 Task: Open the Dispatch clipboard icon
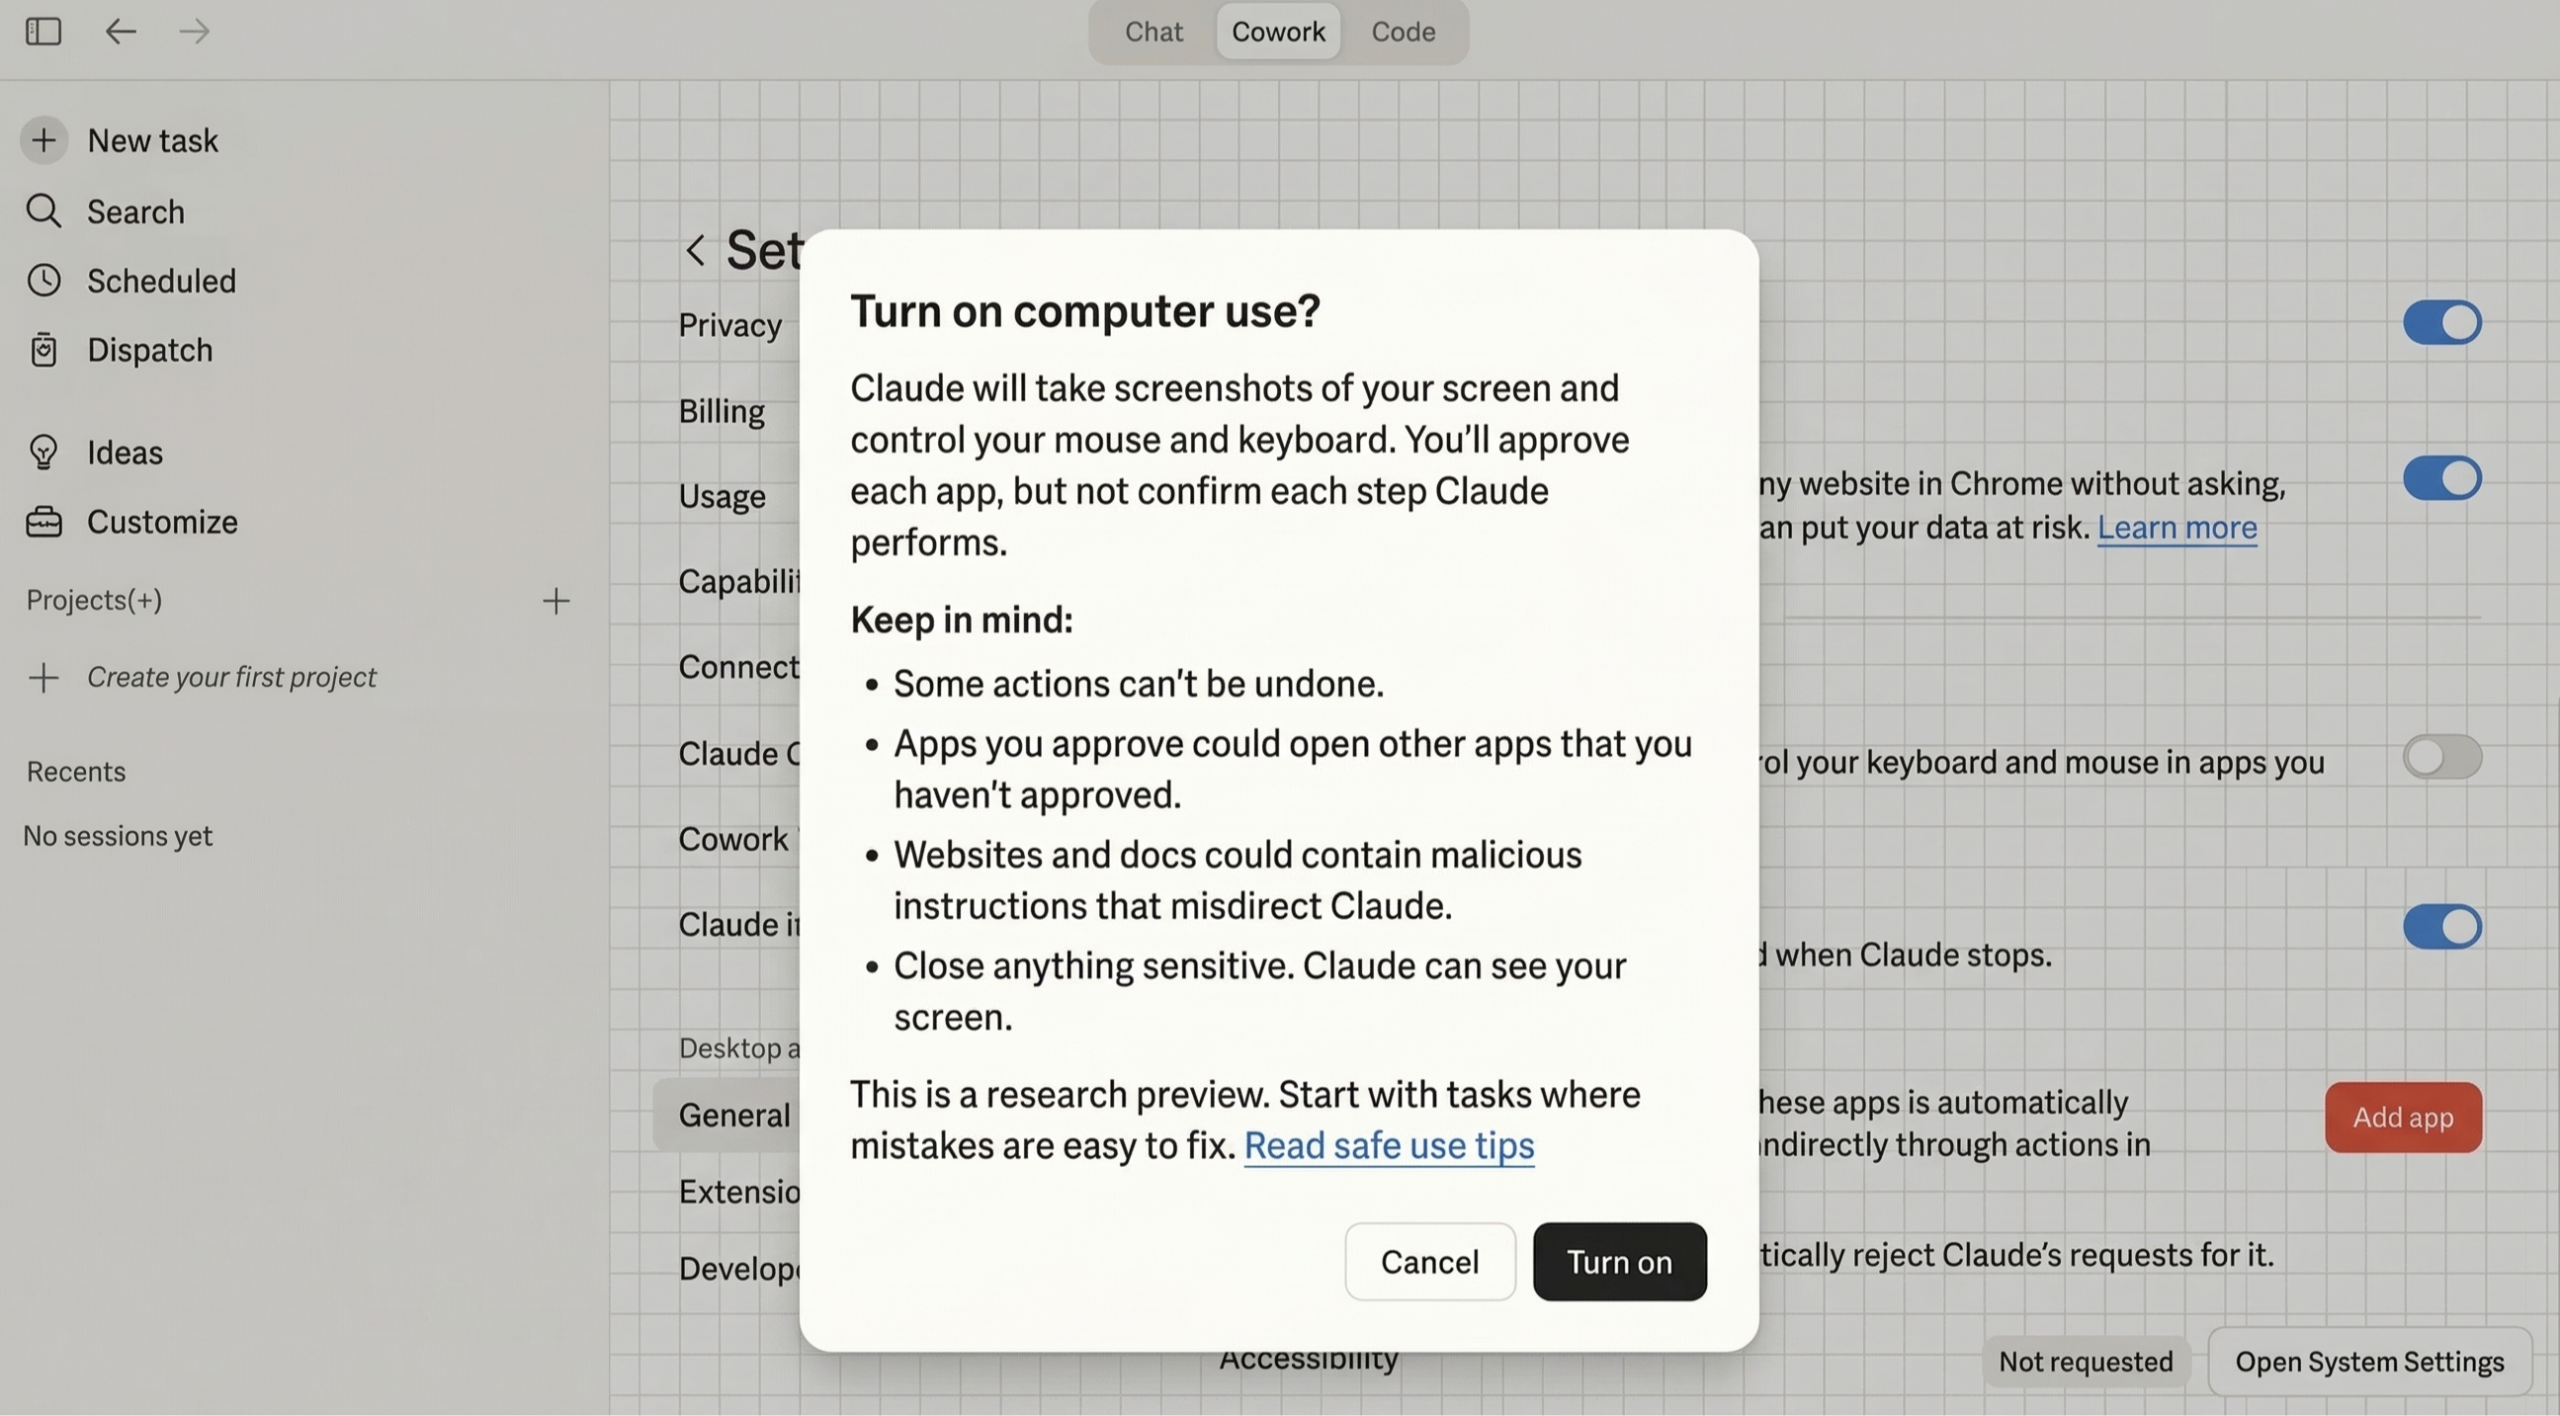pyautogui.click(x=43, y=350)
